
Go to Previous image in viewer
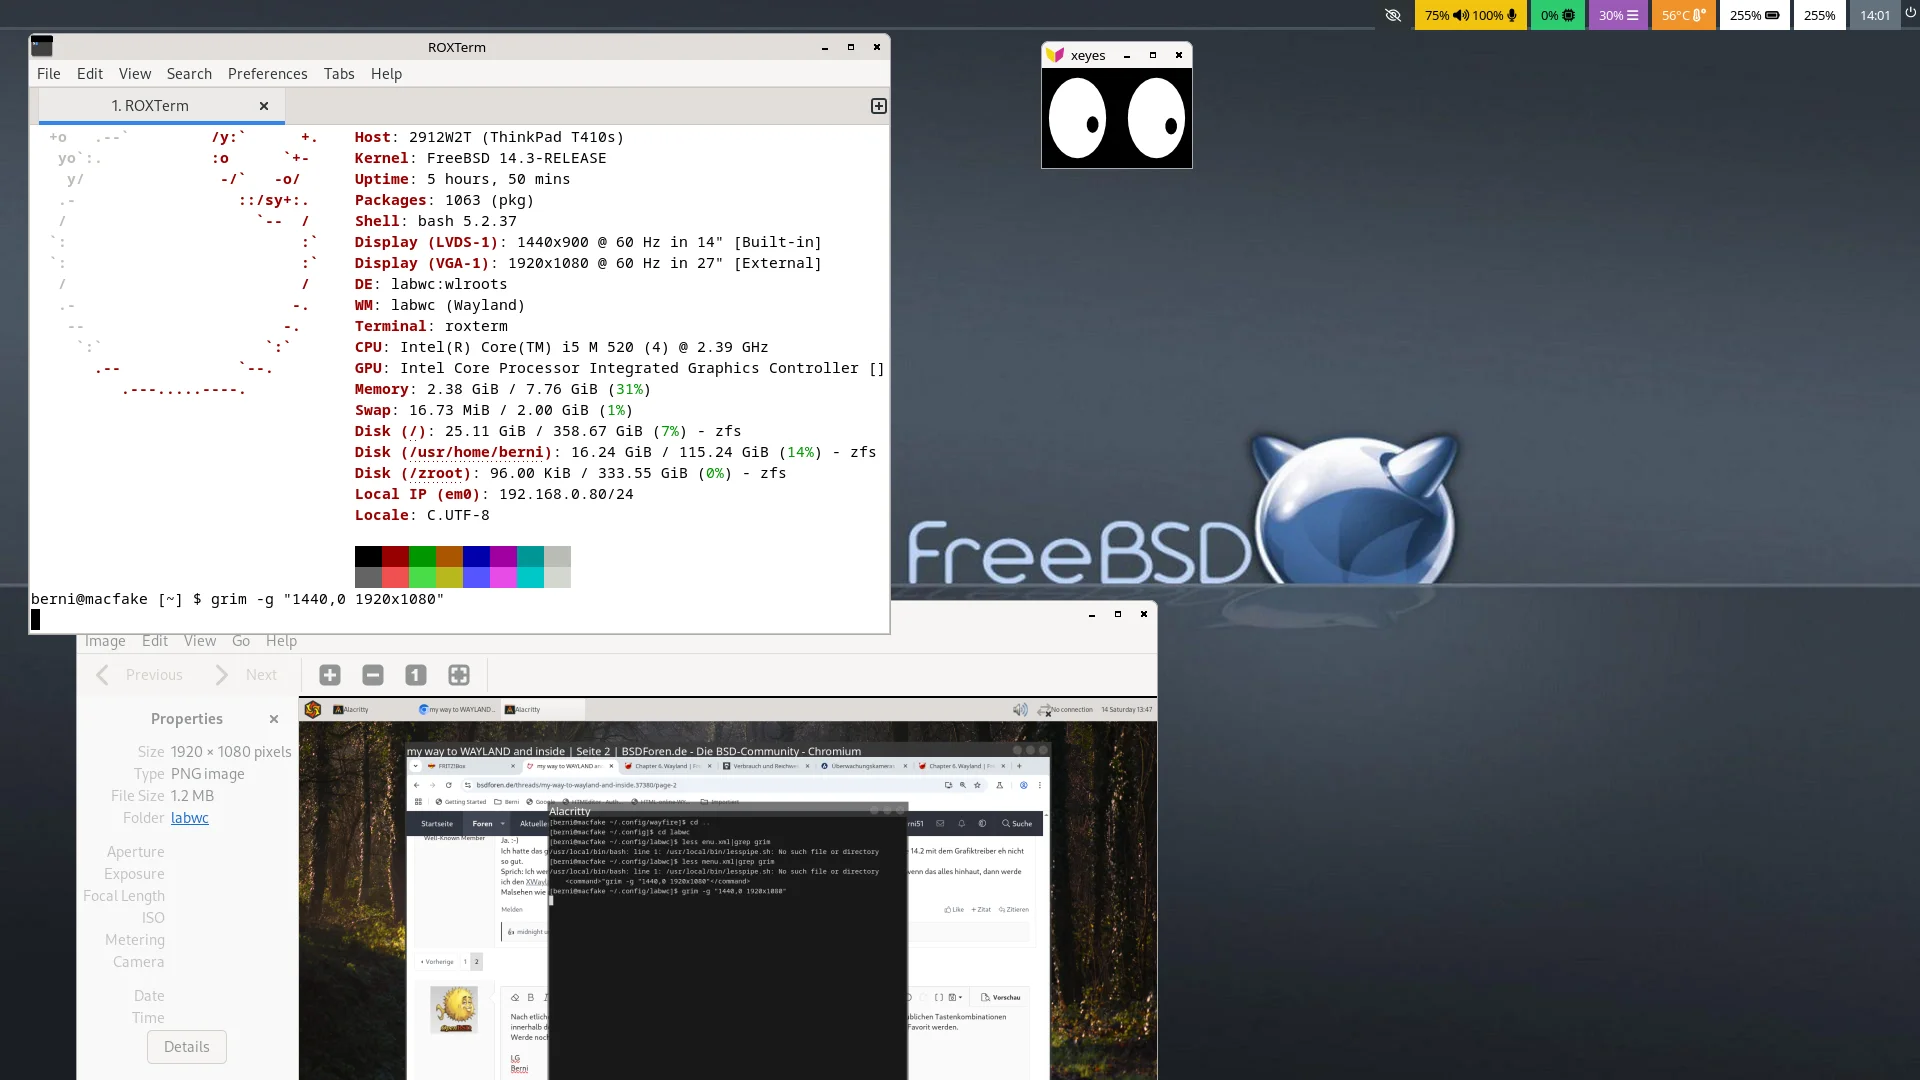click(x=139, y=675)
